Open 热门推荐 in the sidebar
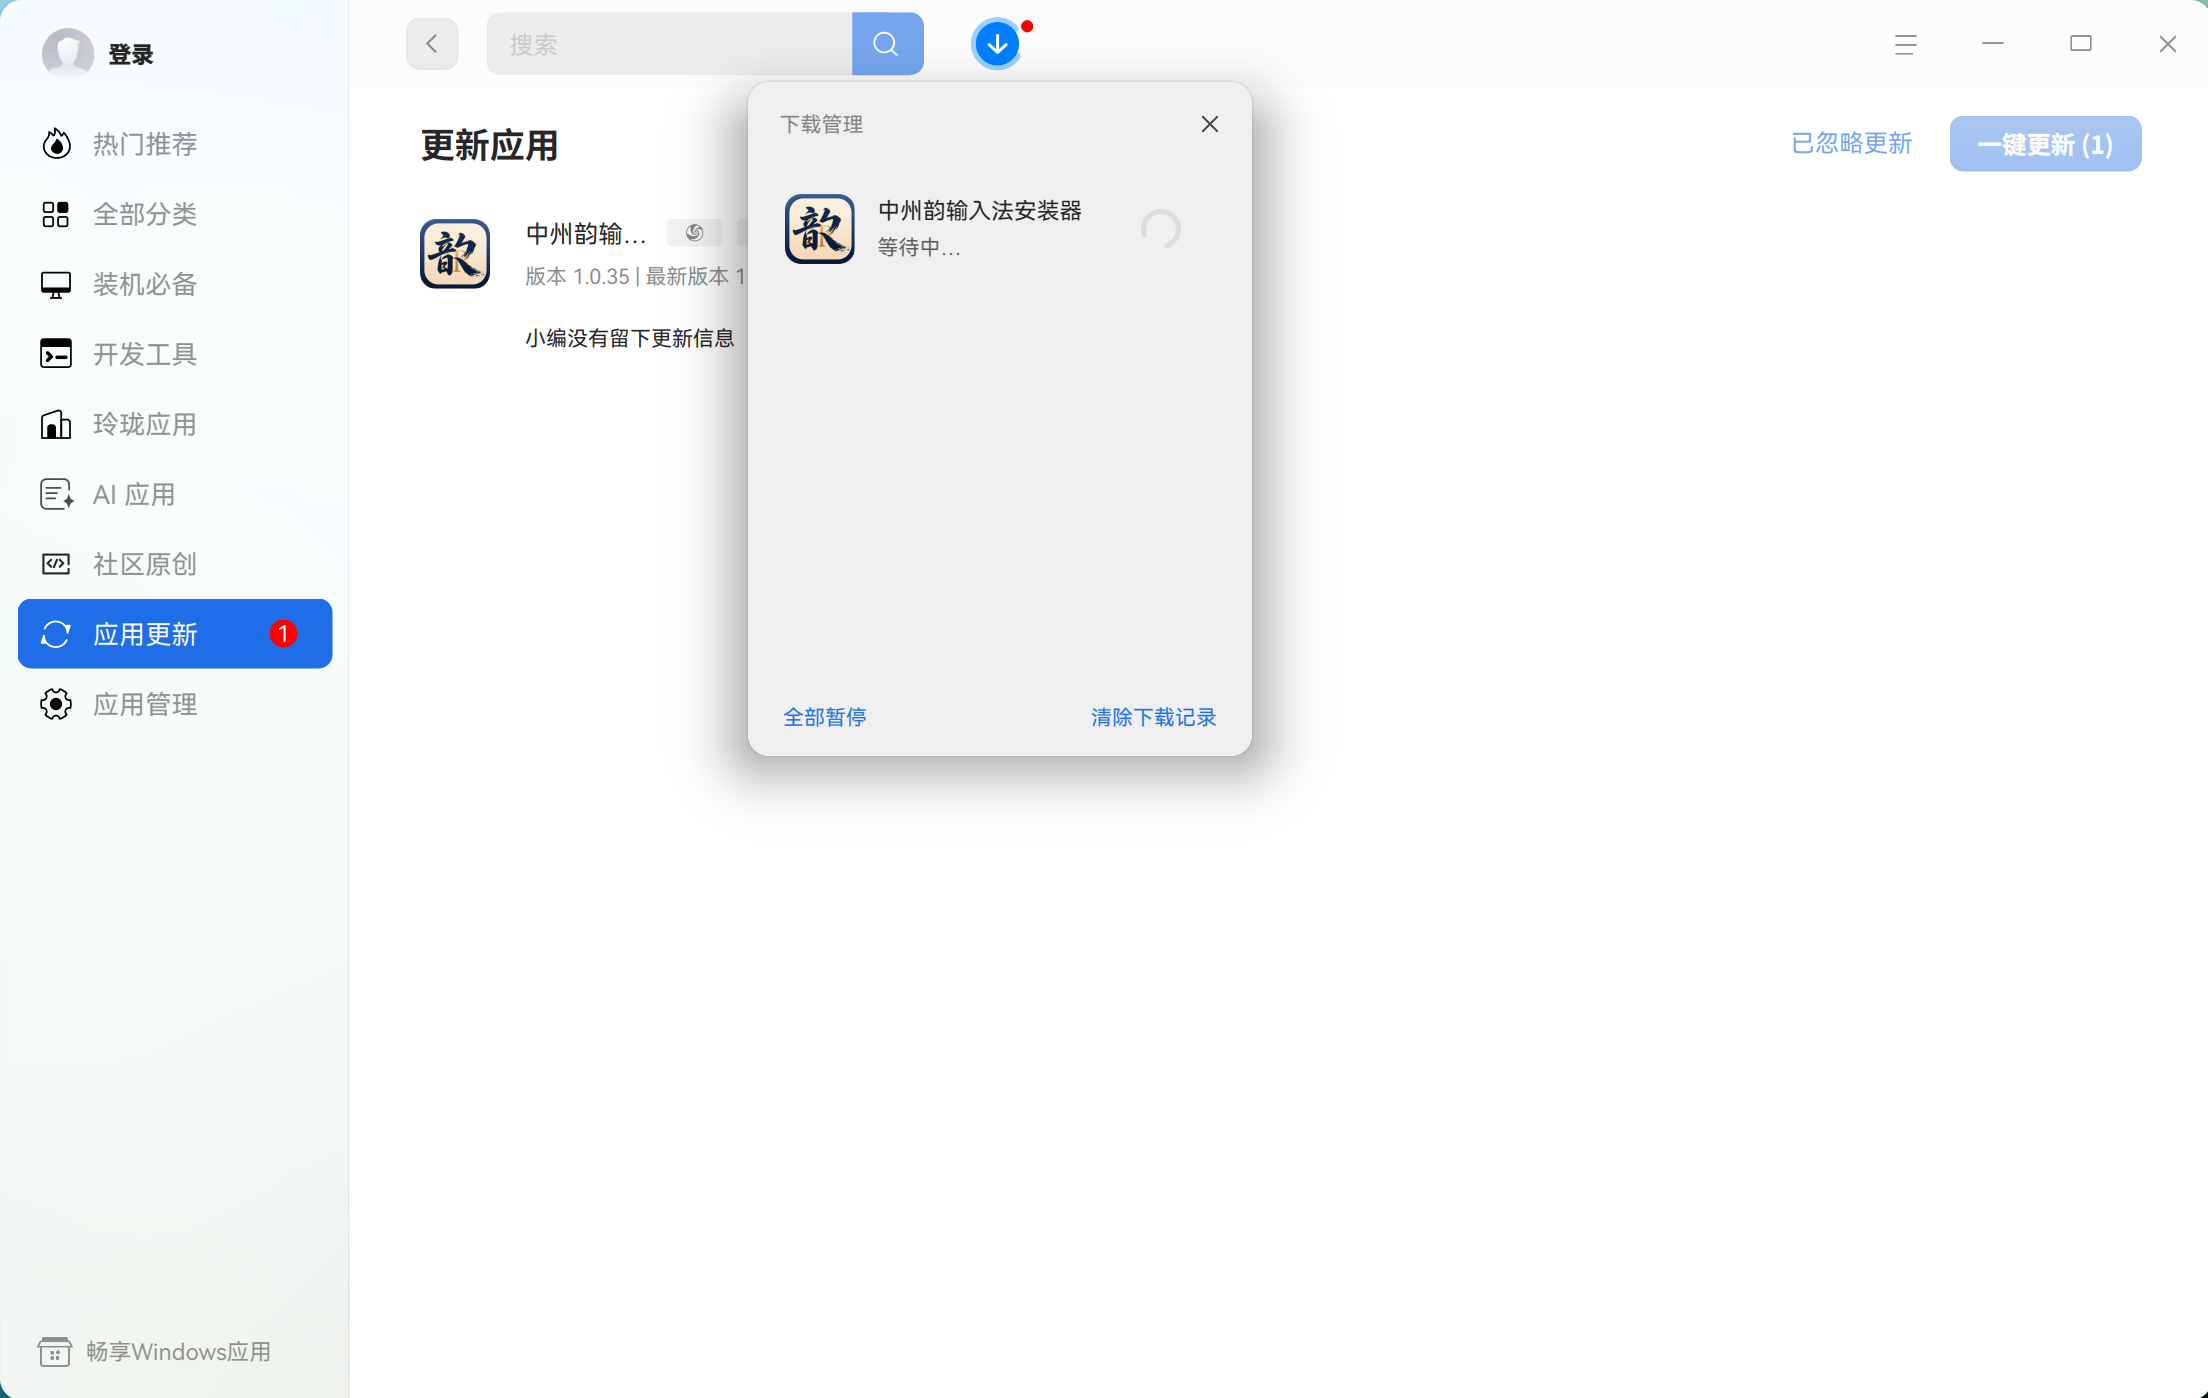 [x=175, y=144]
